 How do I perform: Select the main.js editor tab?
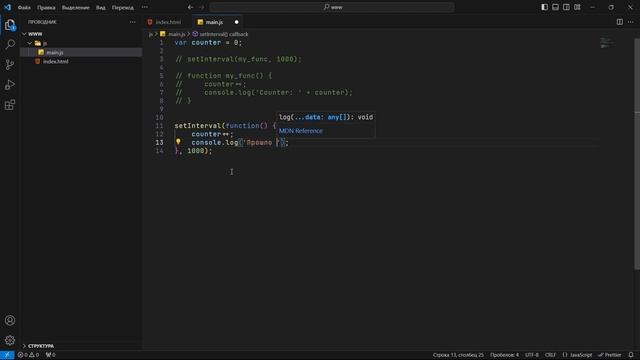click(216, 22)
